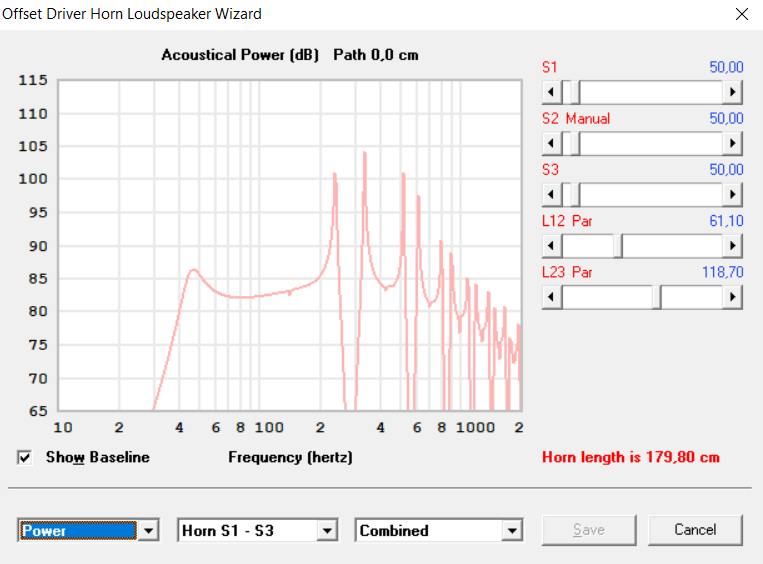Screen dimensions: 763x564
Task: Click the S1 slider thumb
Action: coord(575,92)
